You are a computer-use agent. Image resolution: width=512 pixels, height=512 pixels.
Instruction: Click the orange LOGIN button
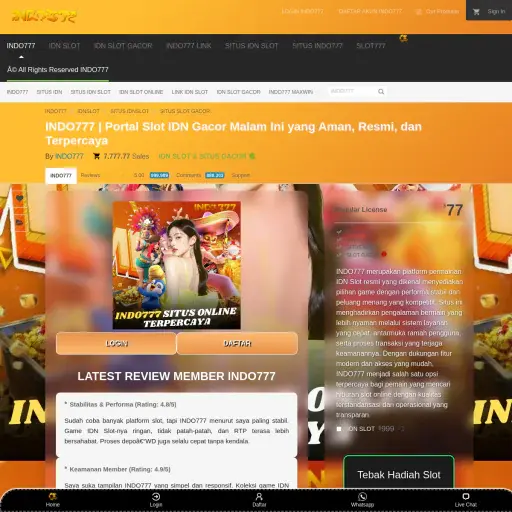pyautogui.click(x=116, y=343)
